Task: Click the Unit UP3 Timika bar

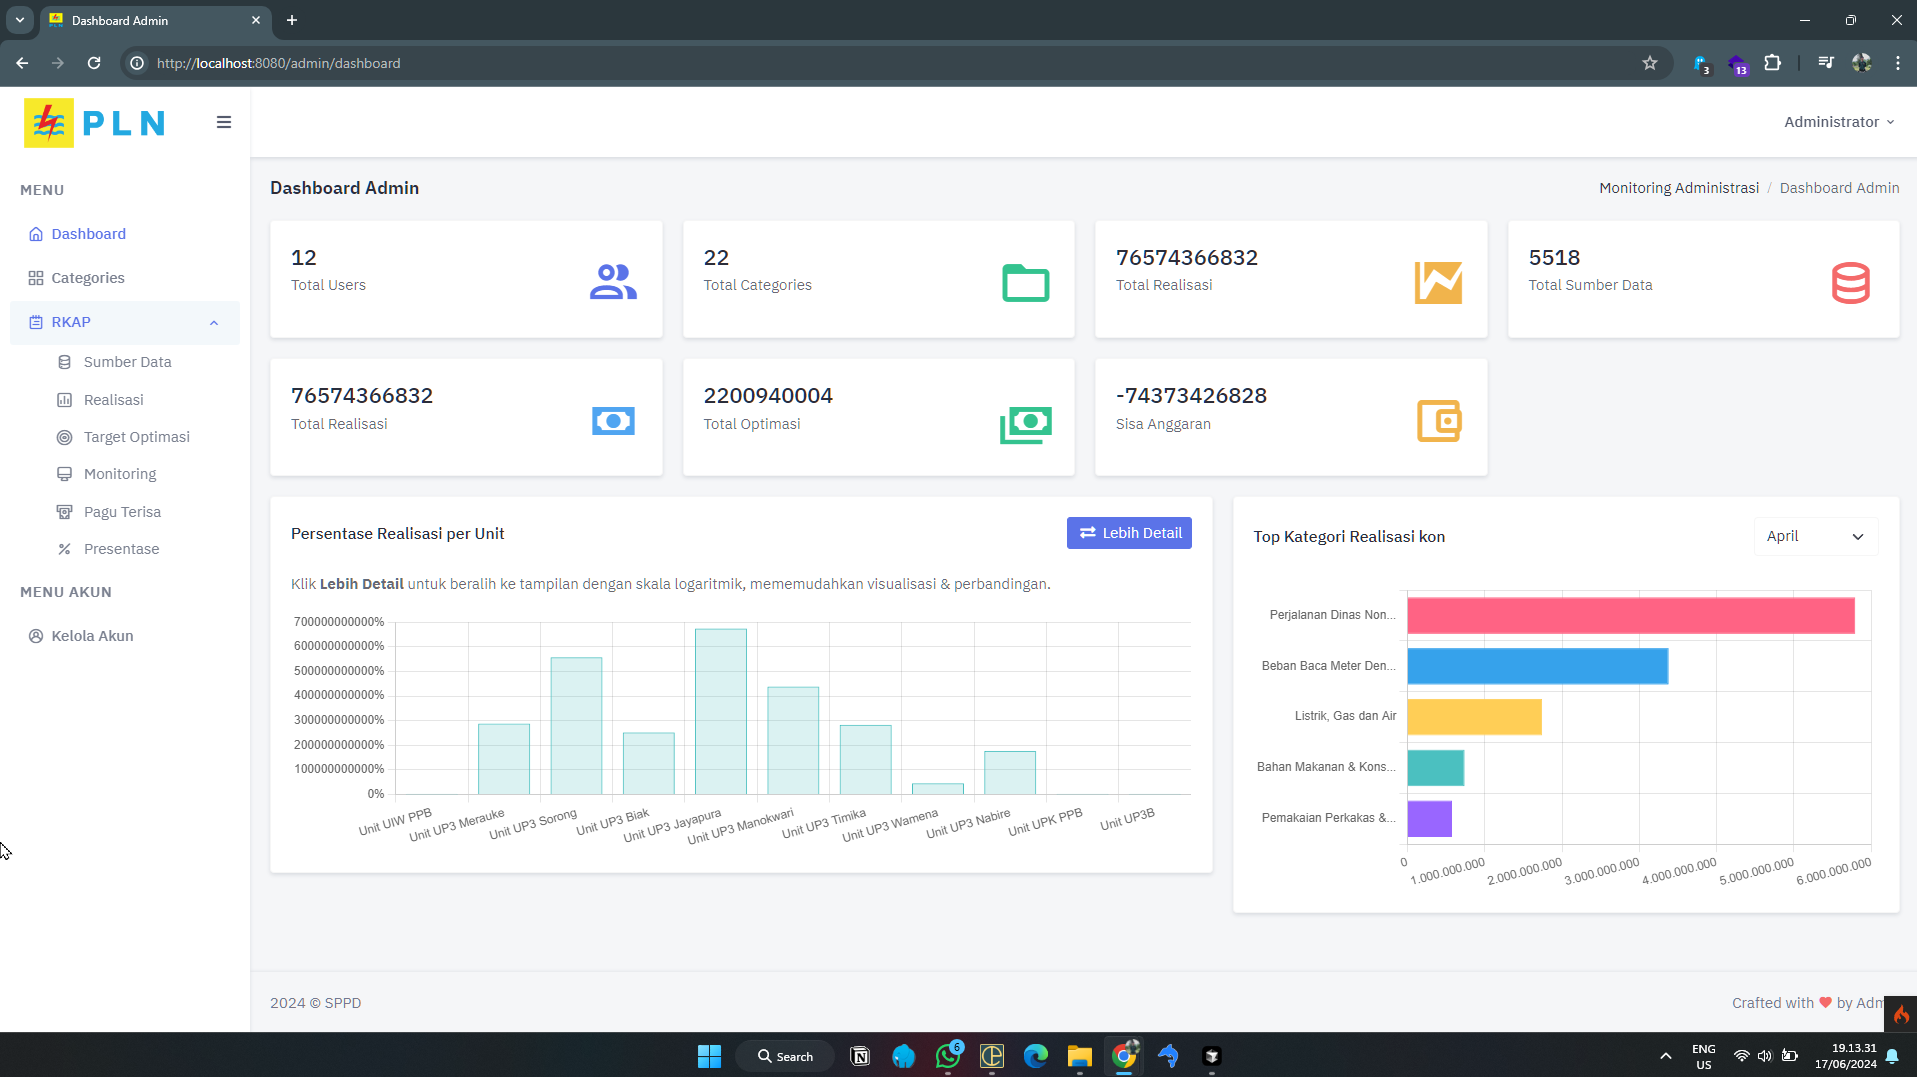Action: tap(866, 760)
